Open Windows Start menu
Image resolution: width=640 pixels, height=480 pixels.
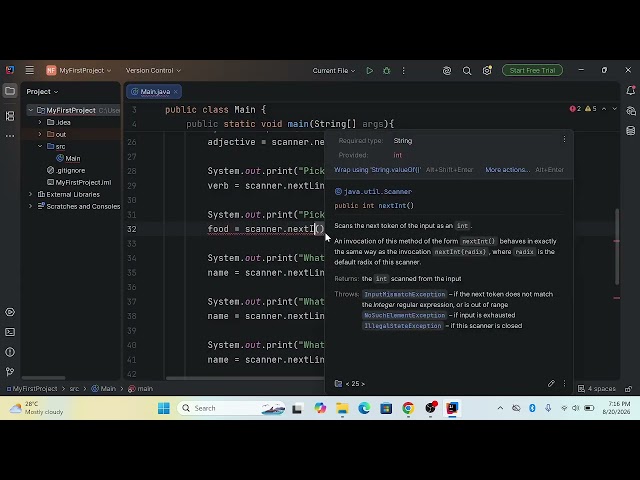click(x=164, y=408)
